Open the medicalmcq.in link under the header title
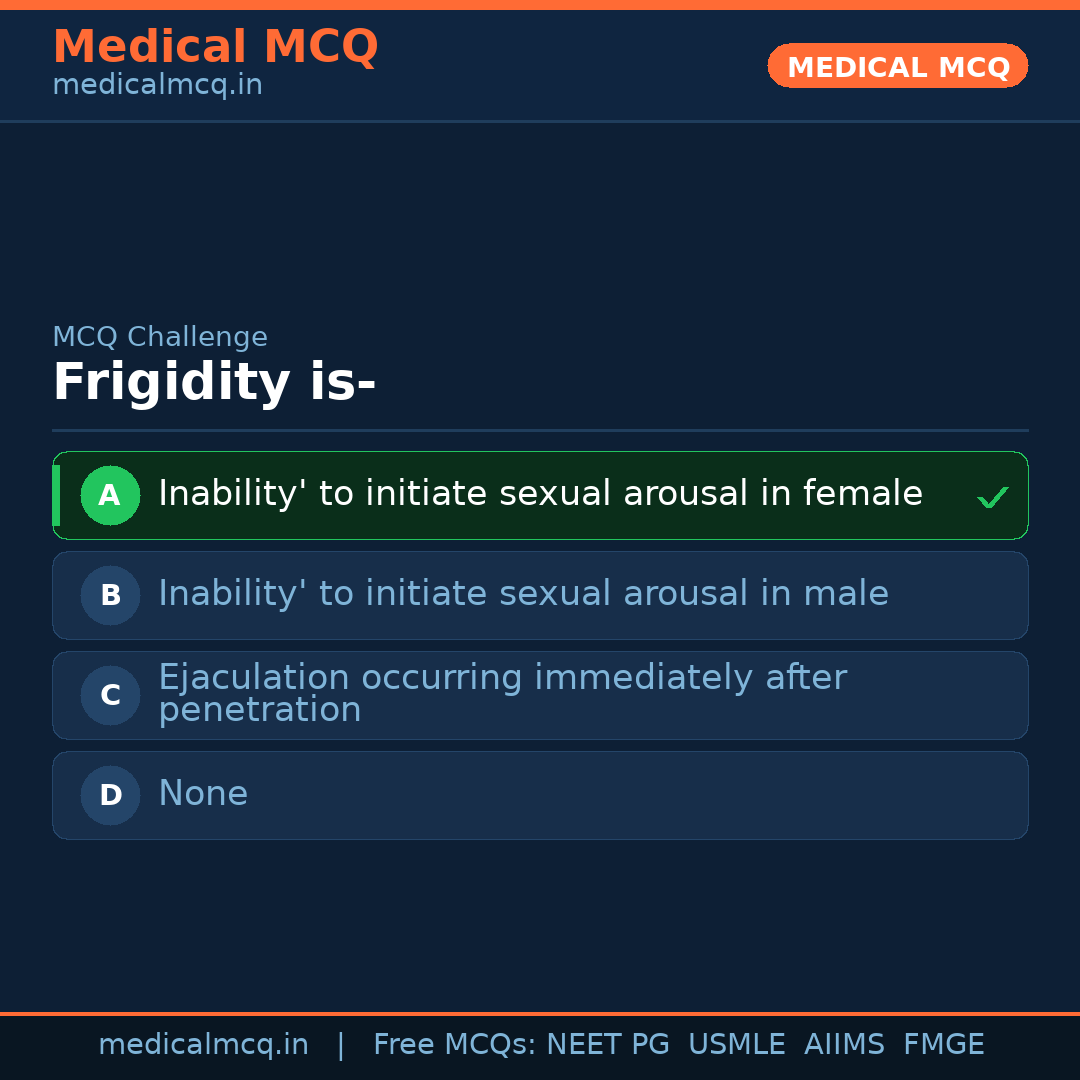1080x1080 pixels. (x=157, y=85)
